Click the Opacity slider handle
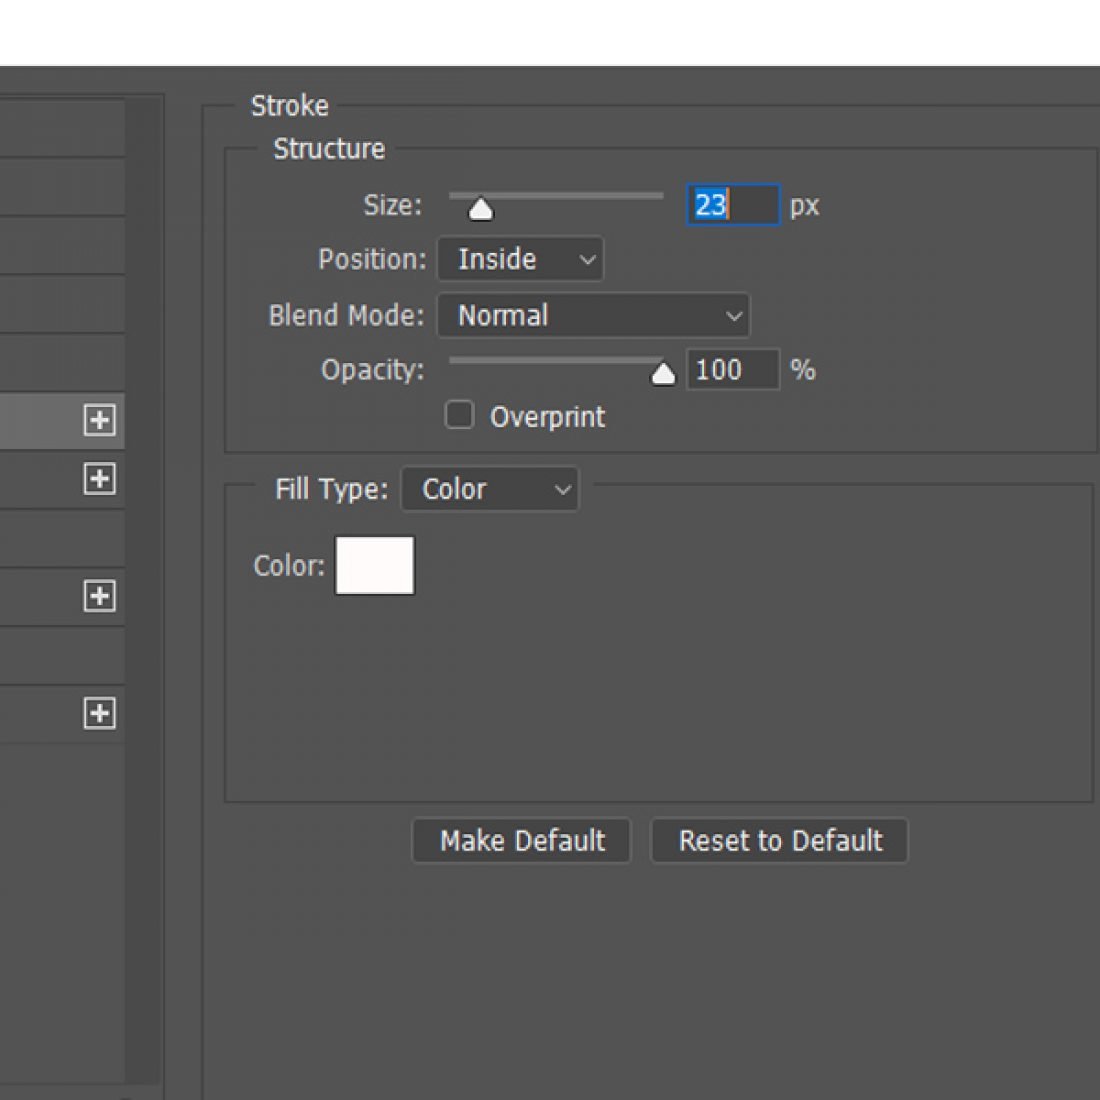The height and width of the screenshot is (1100, 1100). point(663,374)
